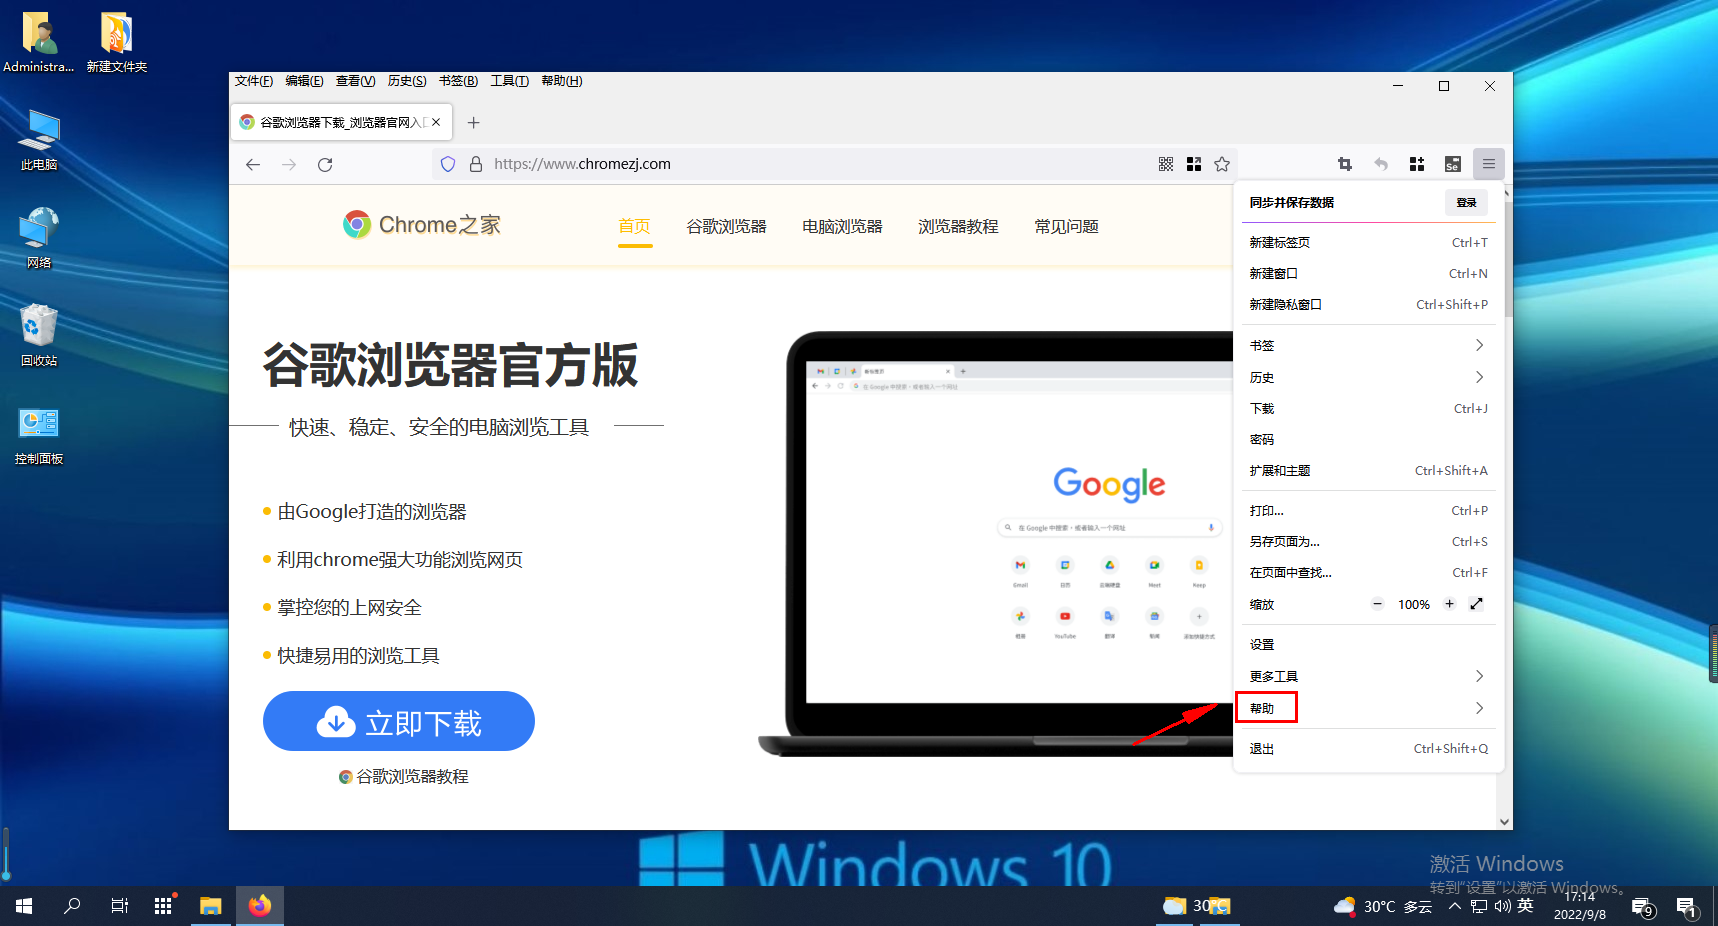This screenshot has width=1718, height=926.
Task: Open the hamburger menu icon
Action: pyautogui.click(x=1489, y=164)
